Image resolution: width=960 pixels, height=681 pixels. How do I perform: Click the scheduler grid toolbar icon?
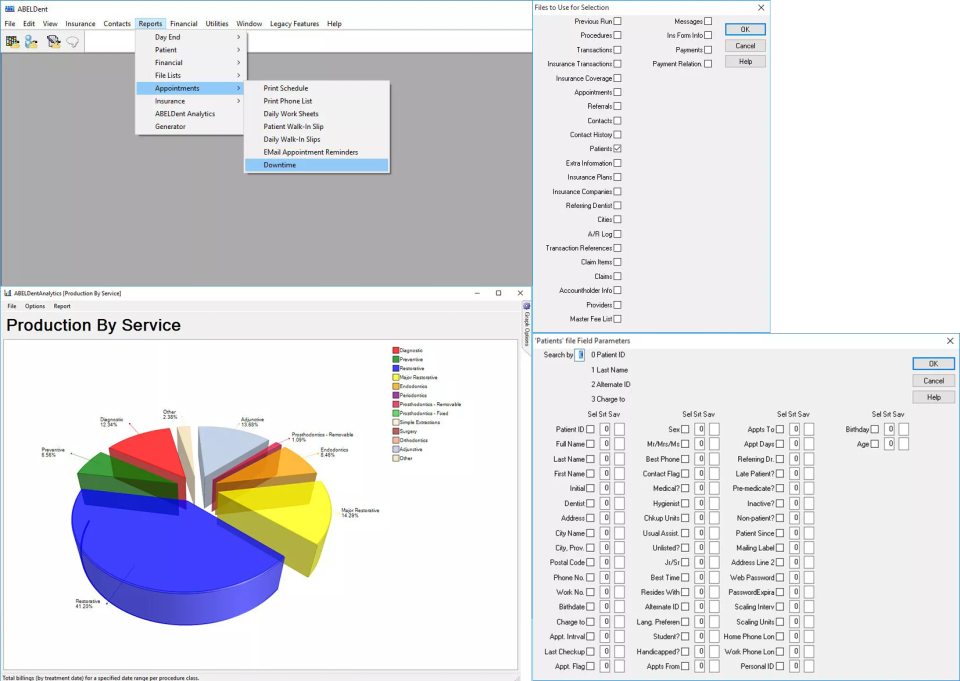pyautogui.click(x=13, y=42)
